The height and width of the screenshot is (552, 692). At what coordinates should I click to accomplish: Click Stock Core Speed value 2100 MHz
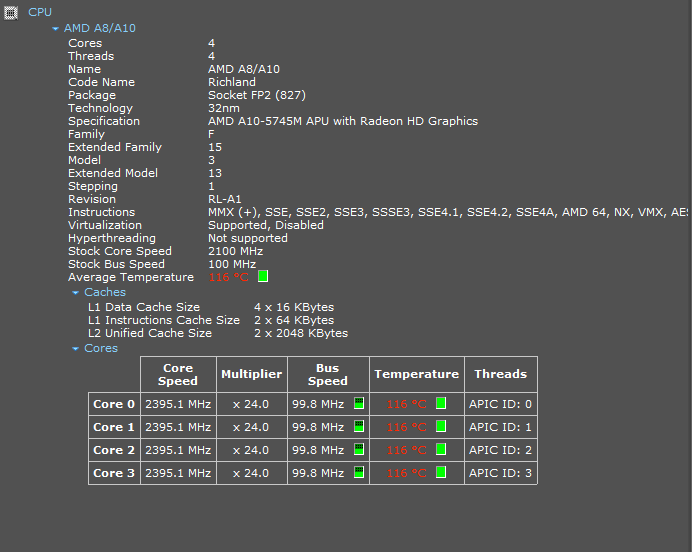coord(235,251)
